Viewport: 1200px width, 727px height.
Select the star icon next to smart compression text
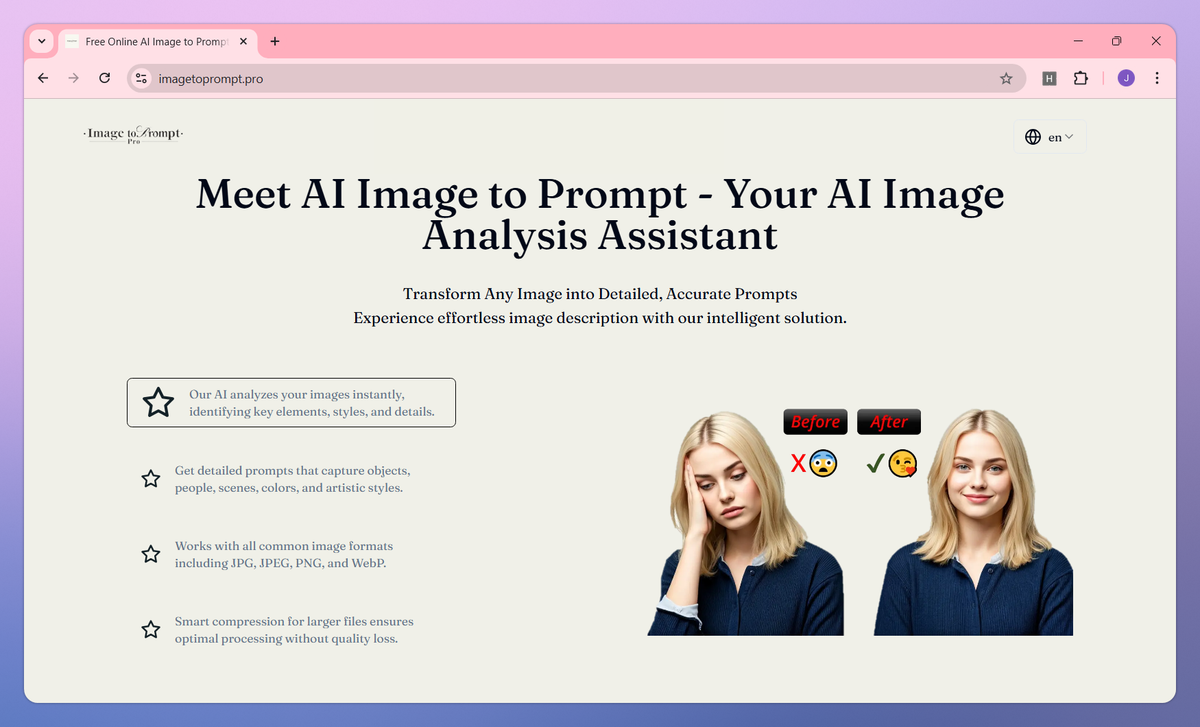pyautogui.click(x=151, y=629)
